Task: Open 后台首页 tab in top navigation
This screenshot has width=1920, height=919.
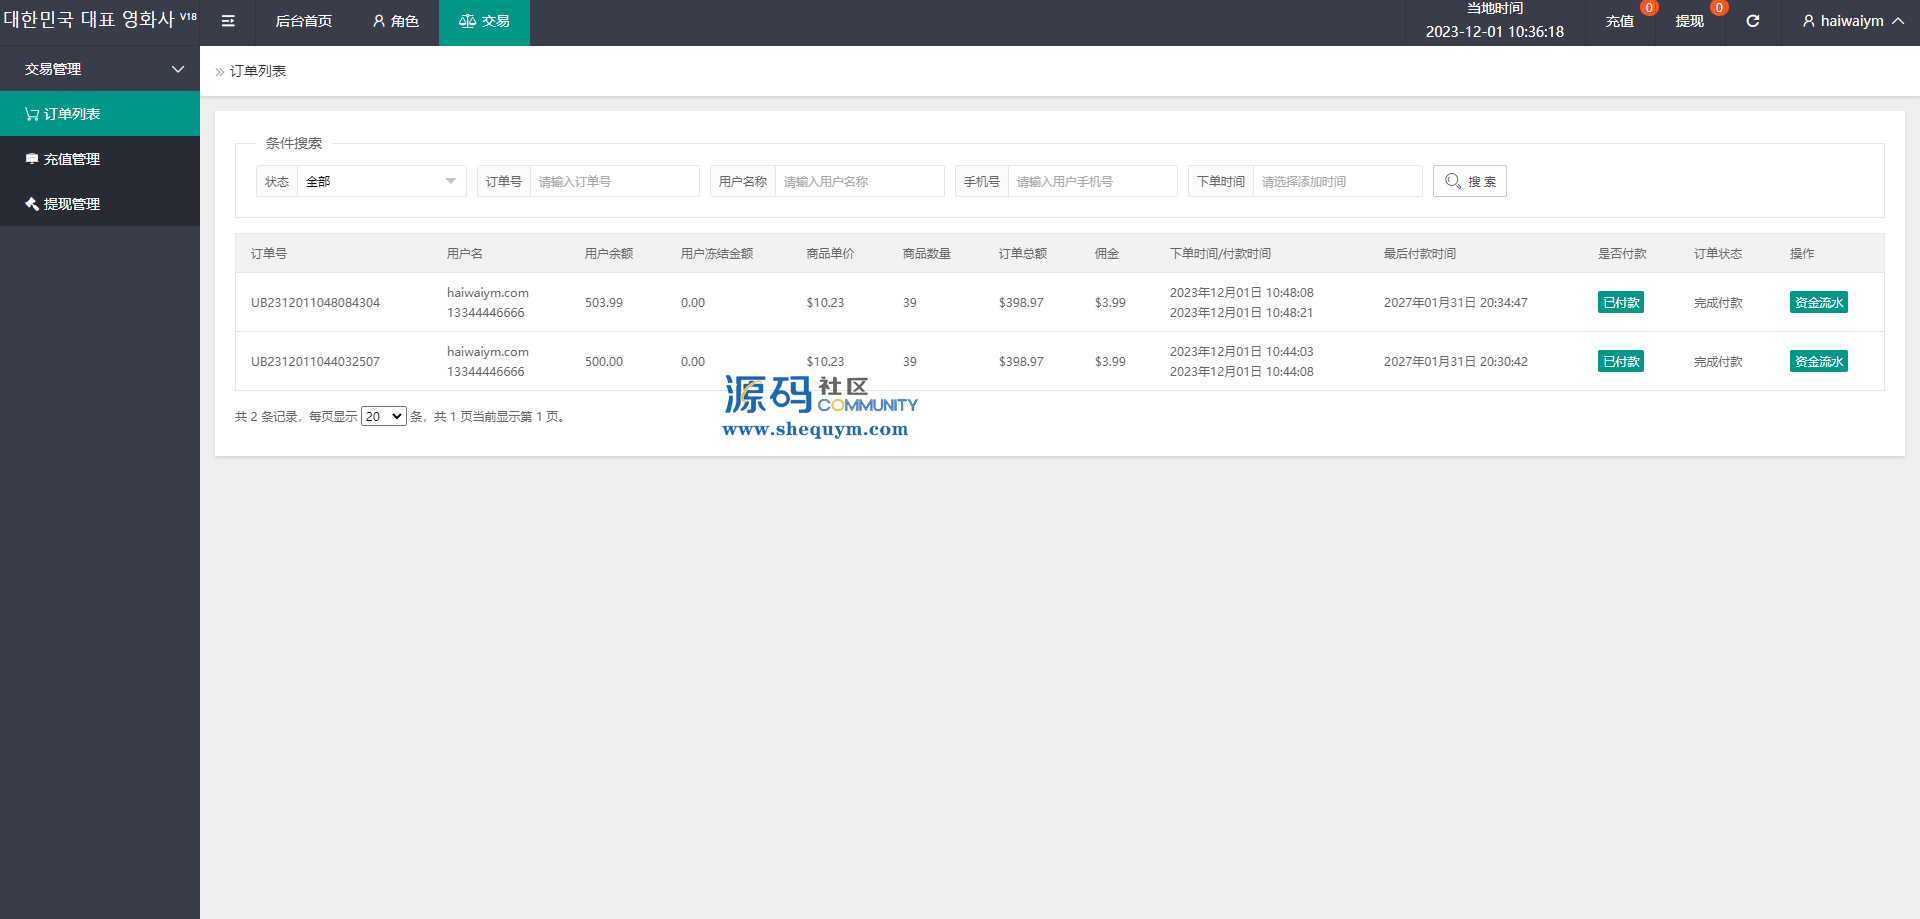Action: tap(304, 21)
